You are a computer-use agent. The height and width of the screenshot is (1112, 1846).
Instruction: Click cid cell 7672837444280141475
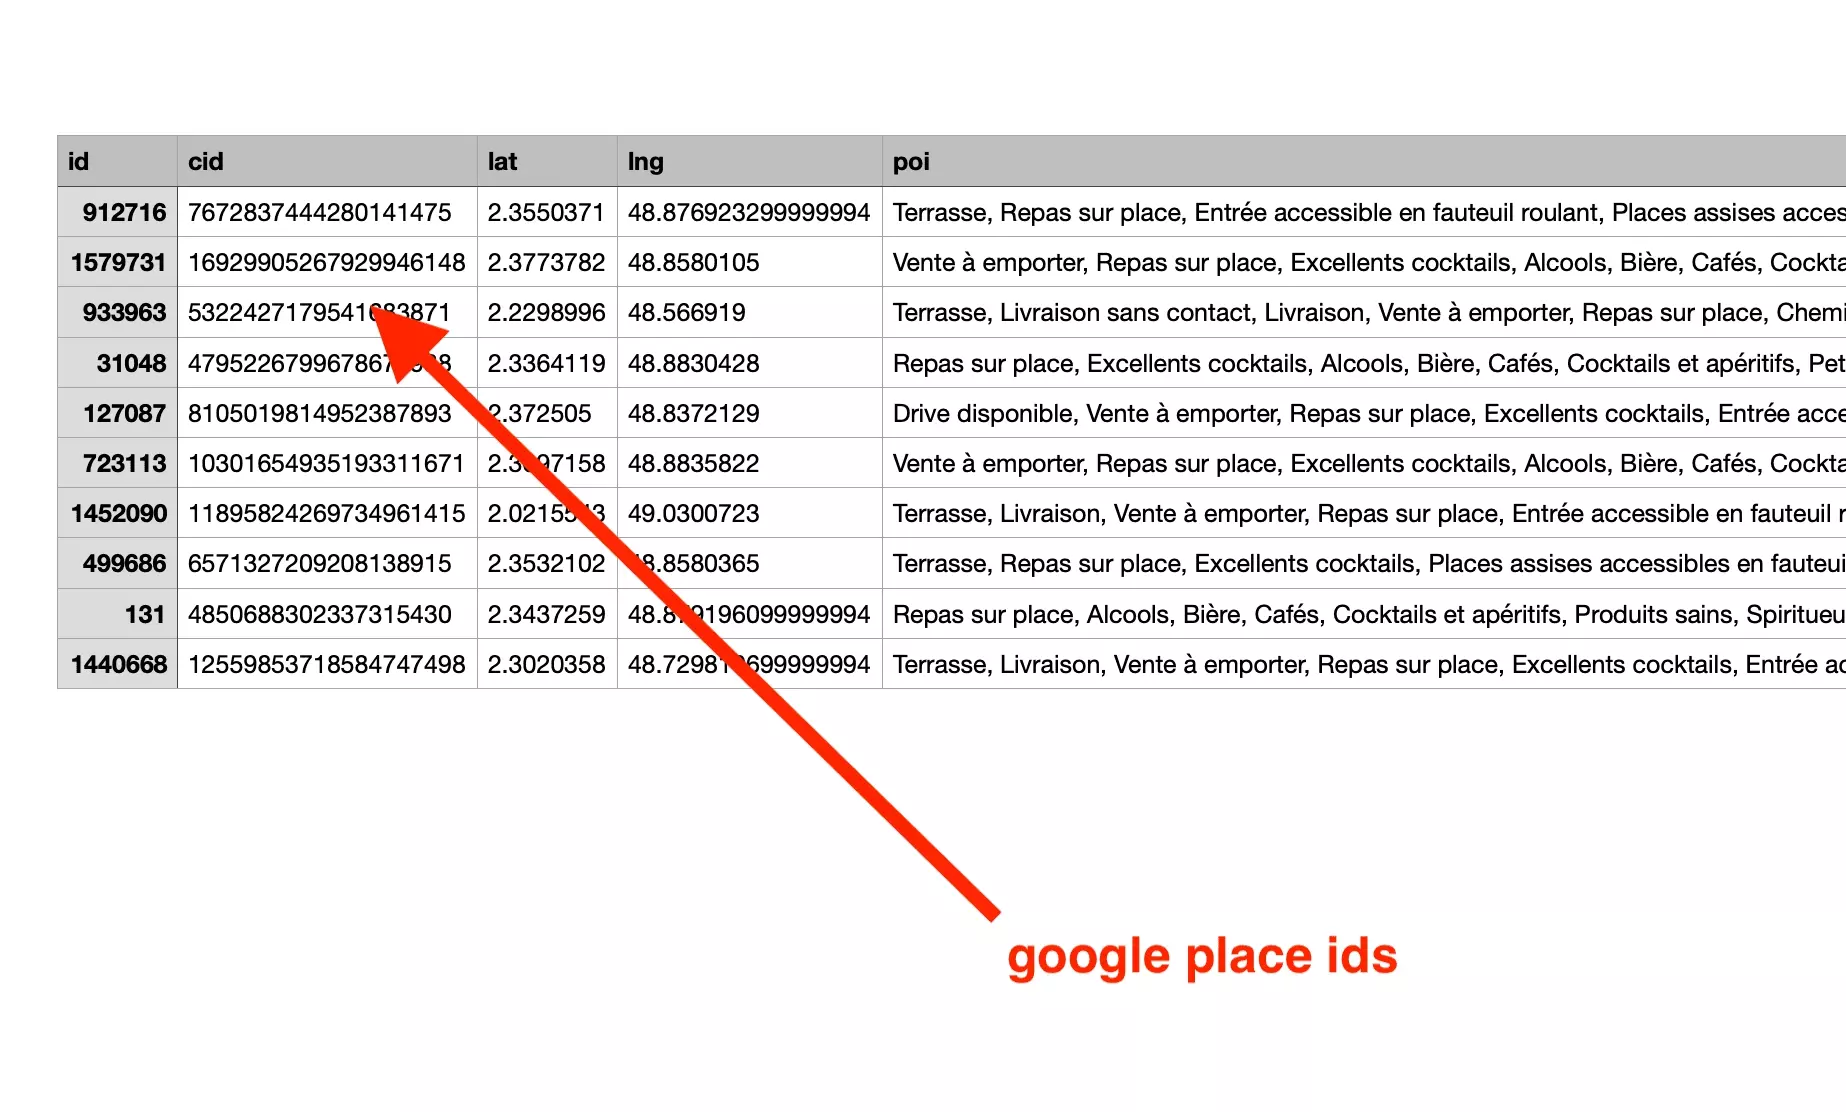tap(320, 212)
